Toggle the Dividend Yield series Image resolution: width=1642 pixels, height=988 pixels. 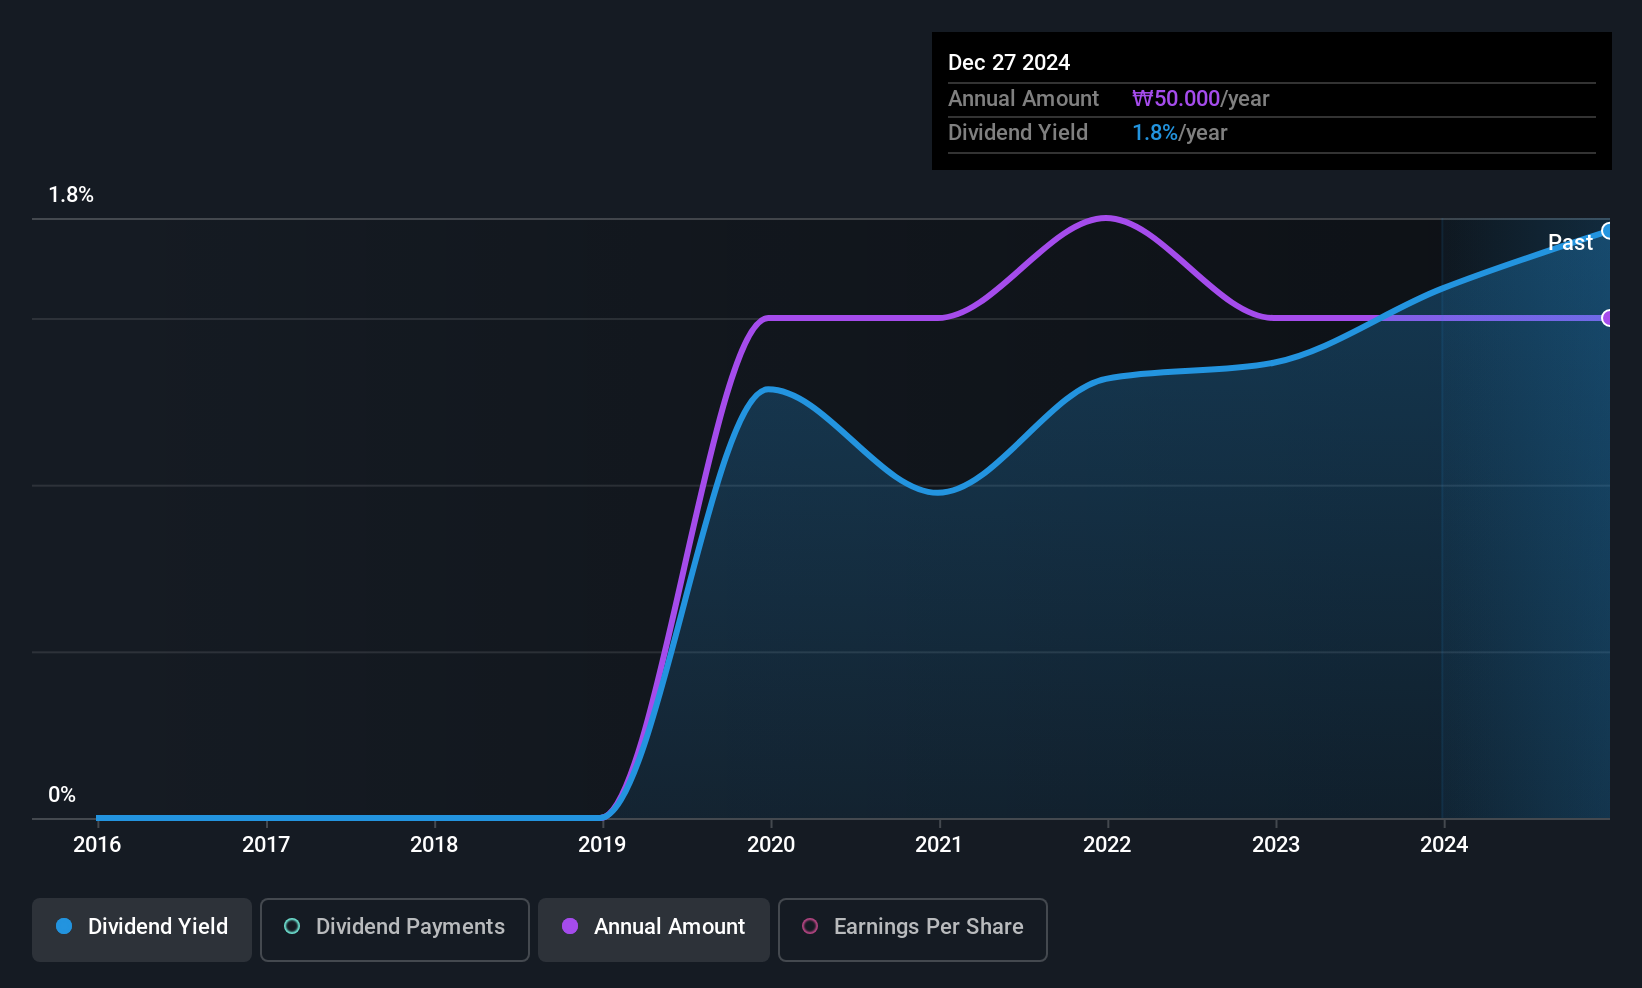[142, 930]
